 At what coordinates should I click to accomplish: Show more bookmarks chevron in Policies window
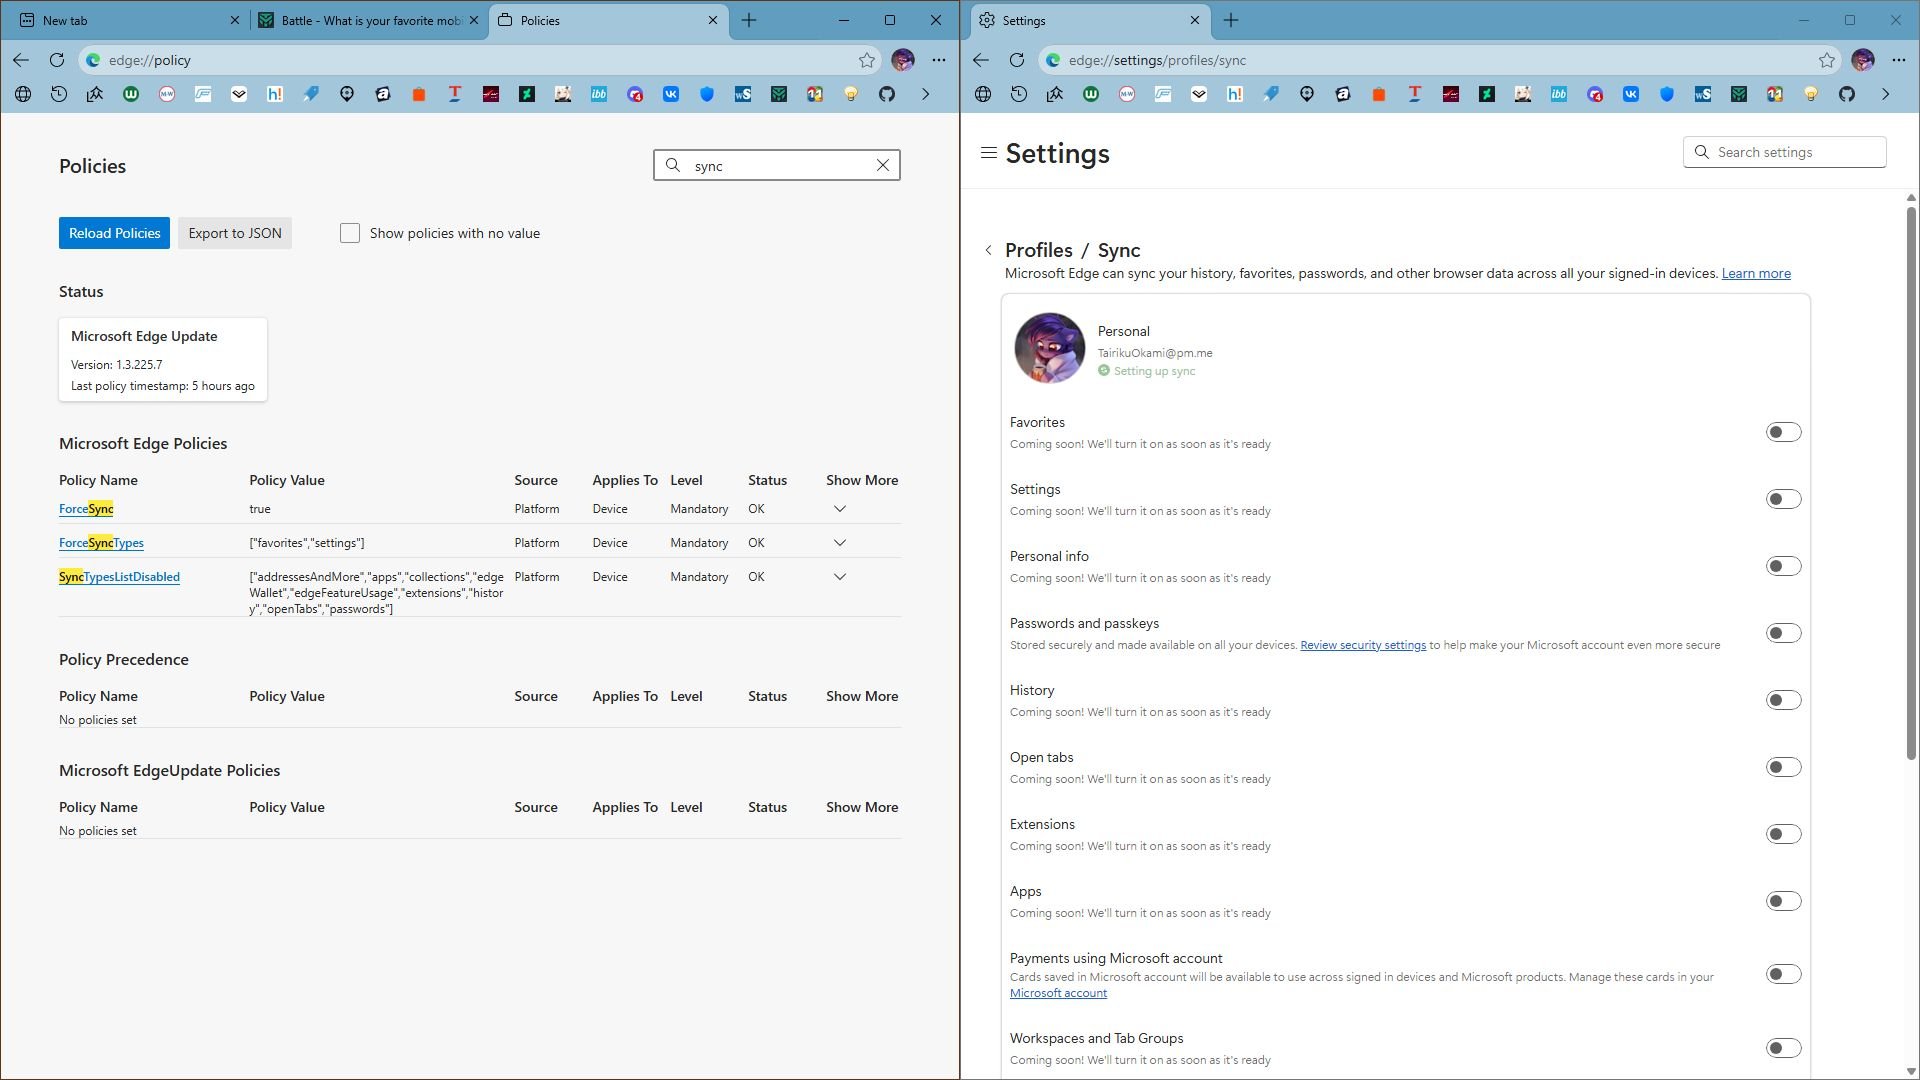[926, 94]
